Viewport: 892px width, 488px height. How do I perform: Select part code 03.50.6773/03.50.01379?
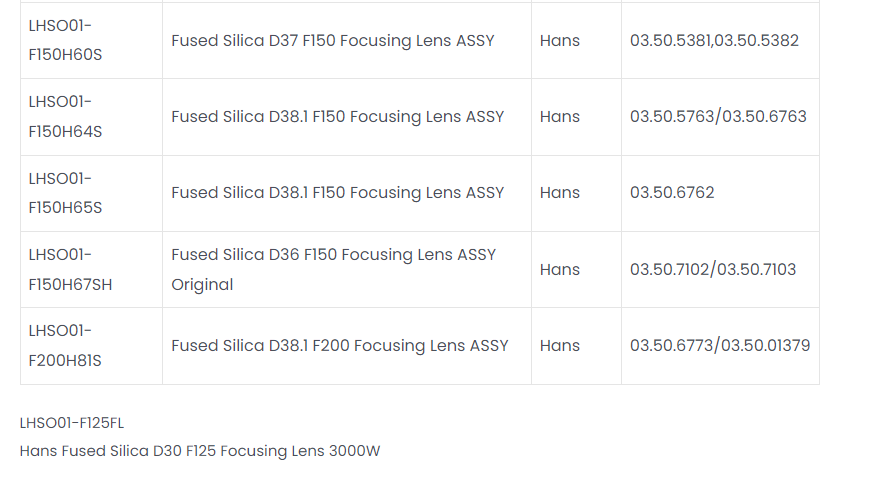720,346
